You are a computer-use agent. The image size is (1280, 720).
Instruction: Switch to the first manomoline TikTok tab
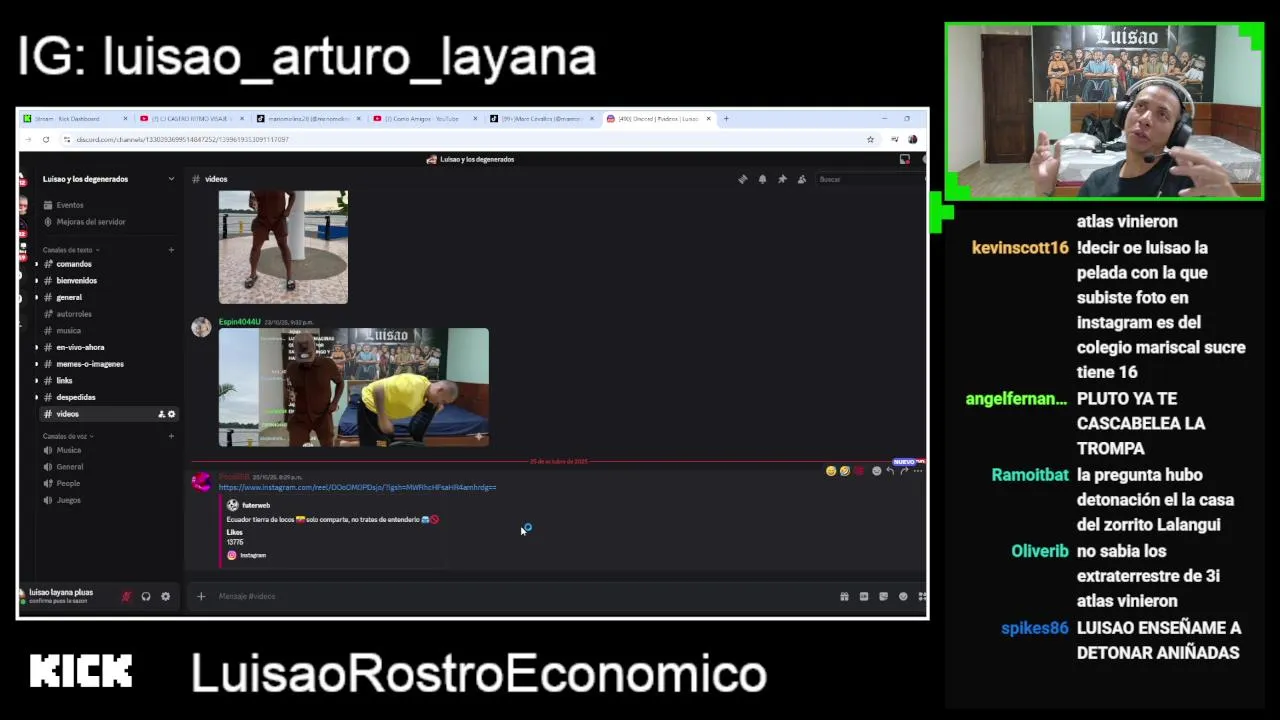[307, 118]
